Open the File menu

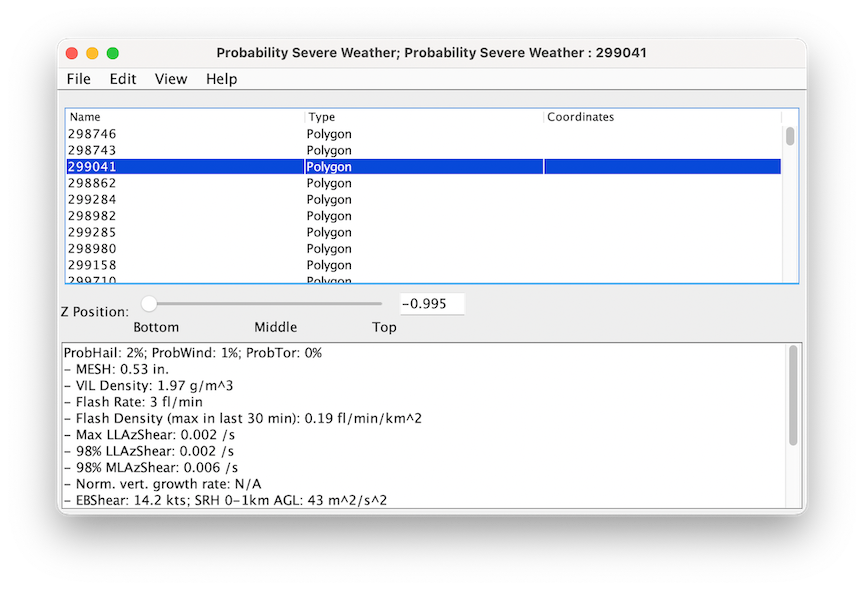[78, 79]
